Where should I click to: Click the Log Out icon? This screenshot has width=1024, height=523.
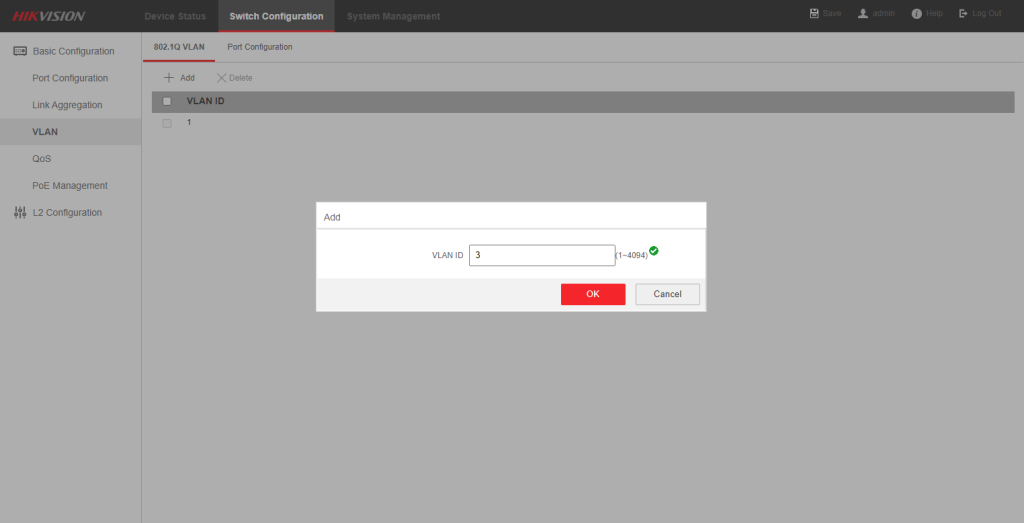963,13
